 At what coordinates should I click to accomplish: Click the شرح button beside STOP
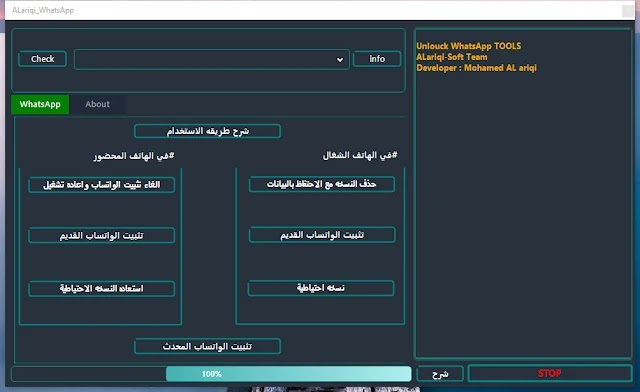point(440,374)
